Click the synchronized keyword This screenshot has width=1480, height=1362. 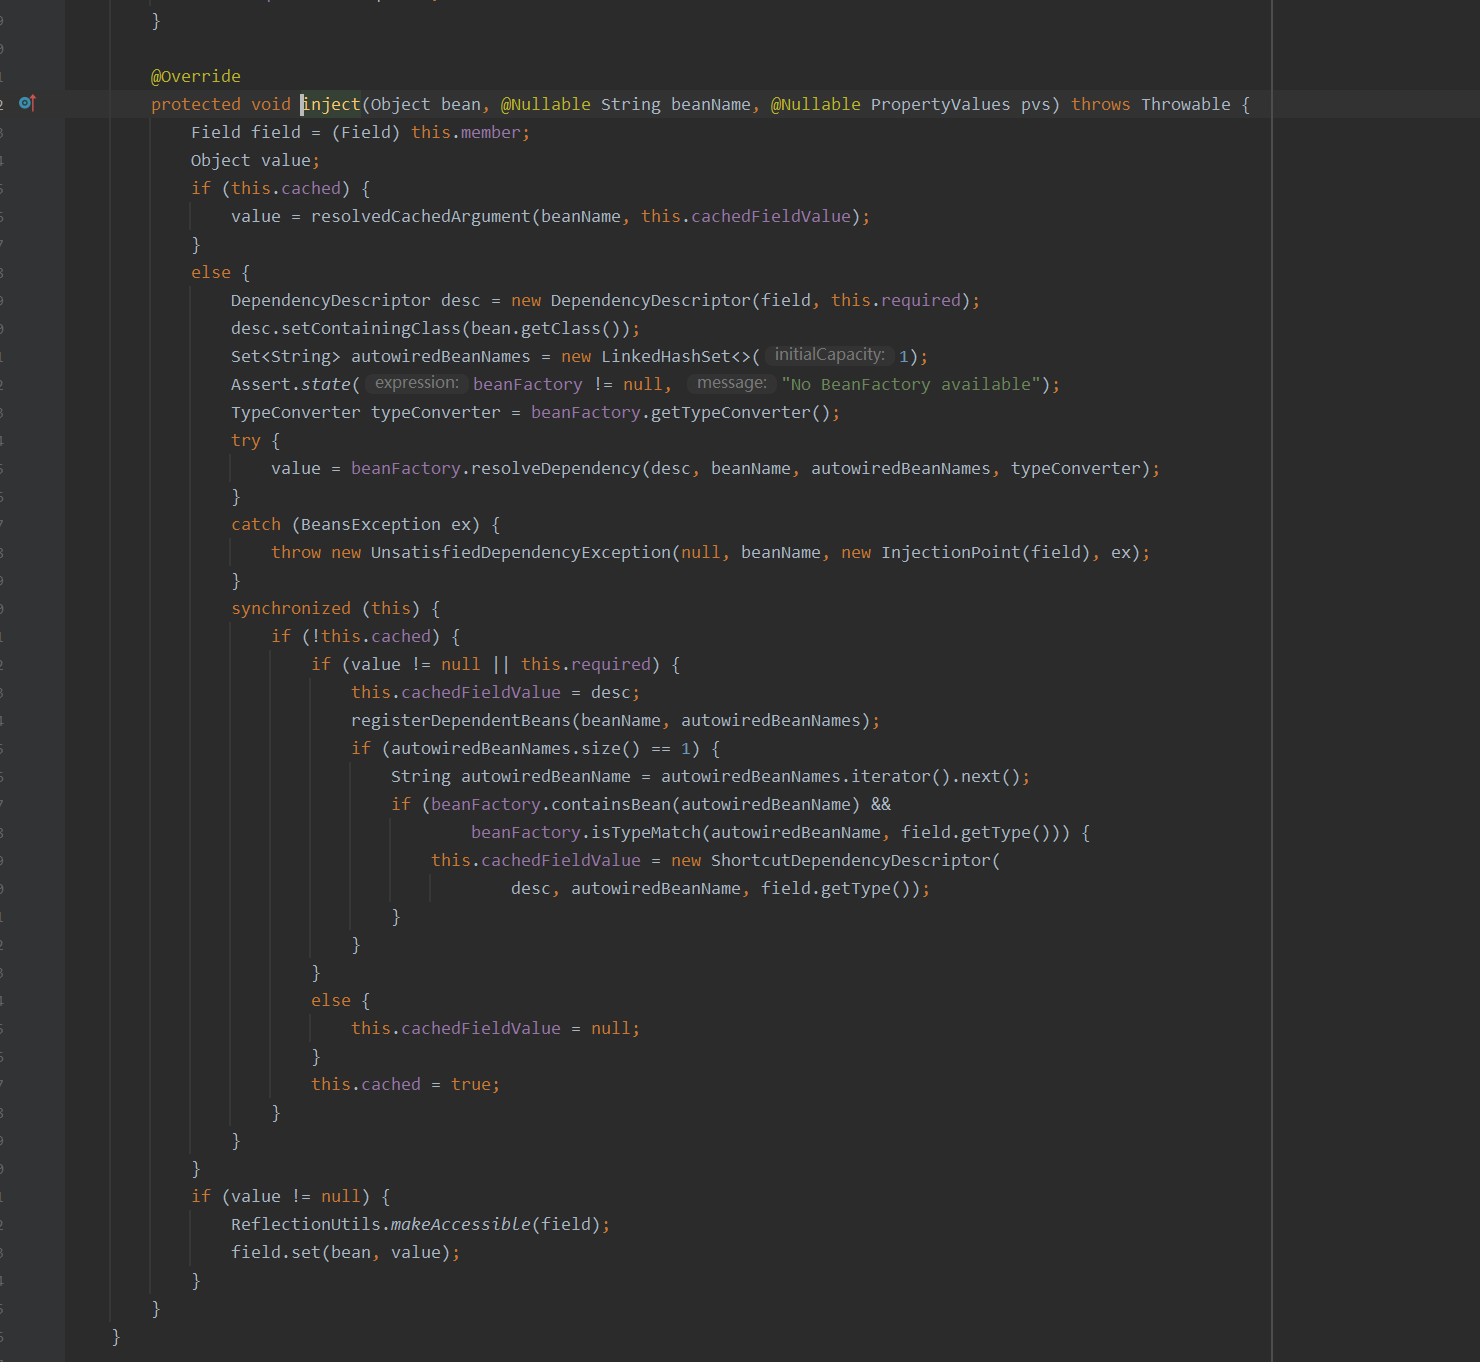291,608
